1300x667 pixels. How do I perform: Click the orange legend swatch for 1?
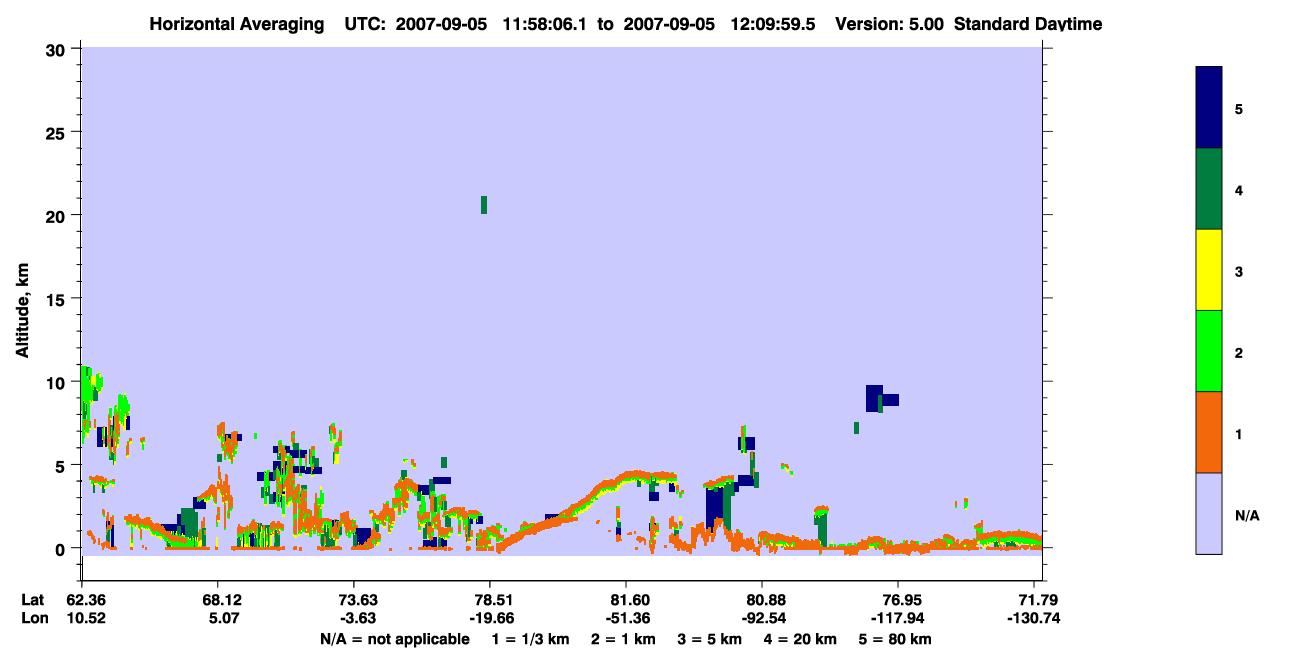(1209, 432)
